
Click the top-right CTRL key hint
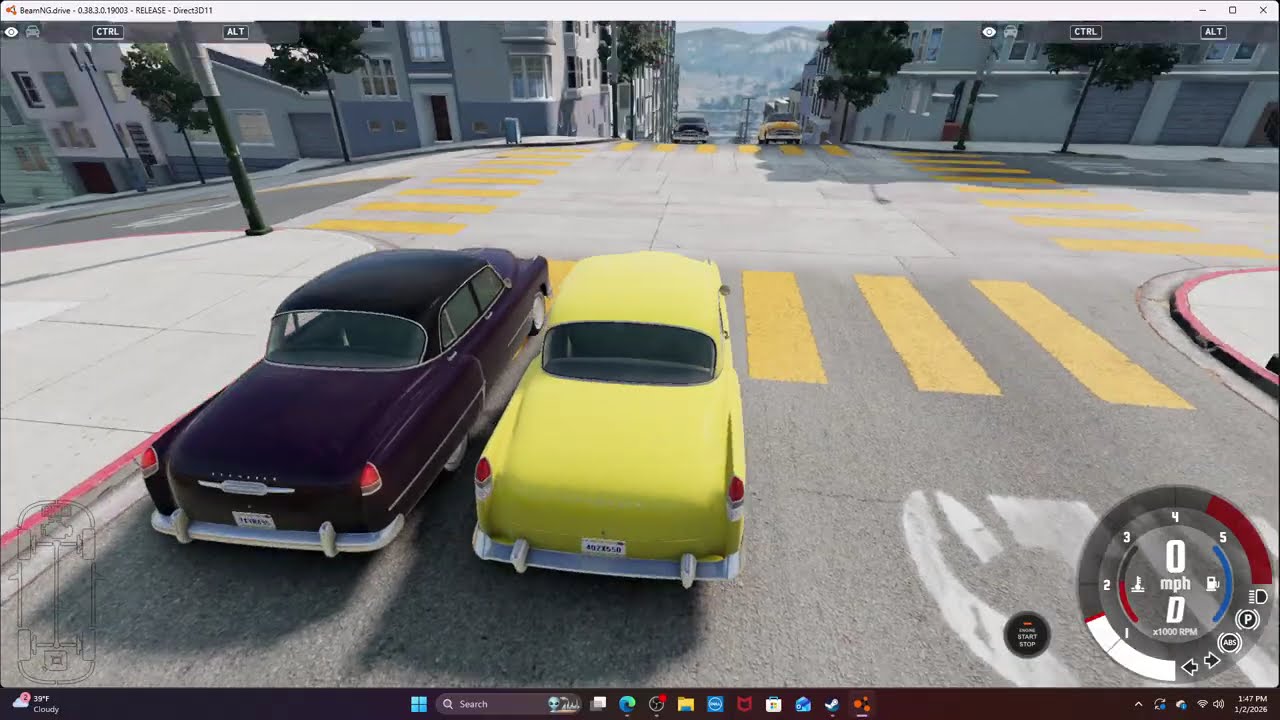click(1086, 32)
